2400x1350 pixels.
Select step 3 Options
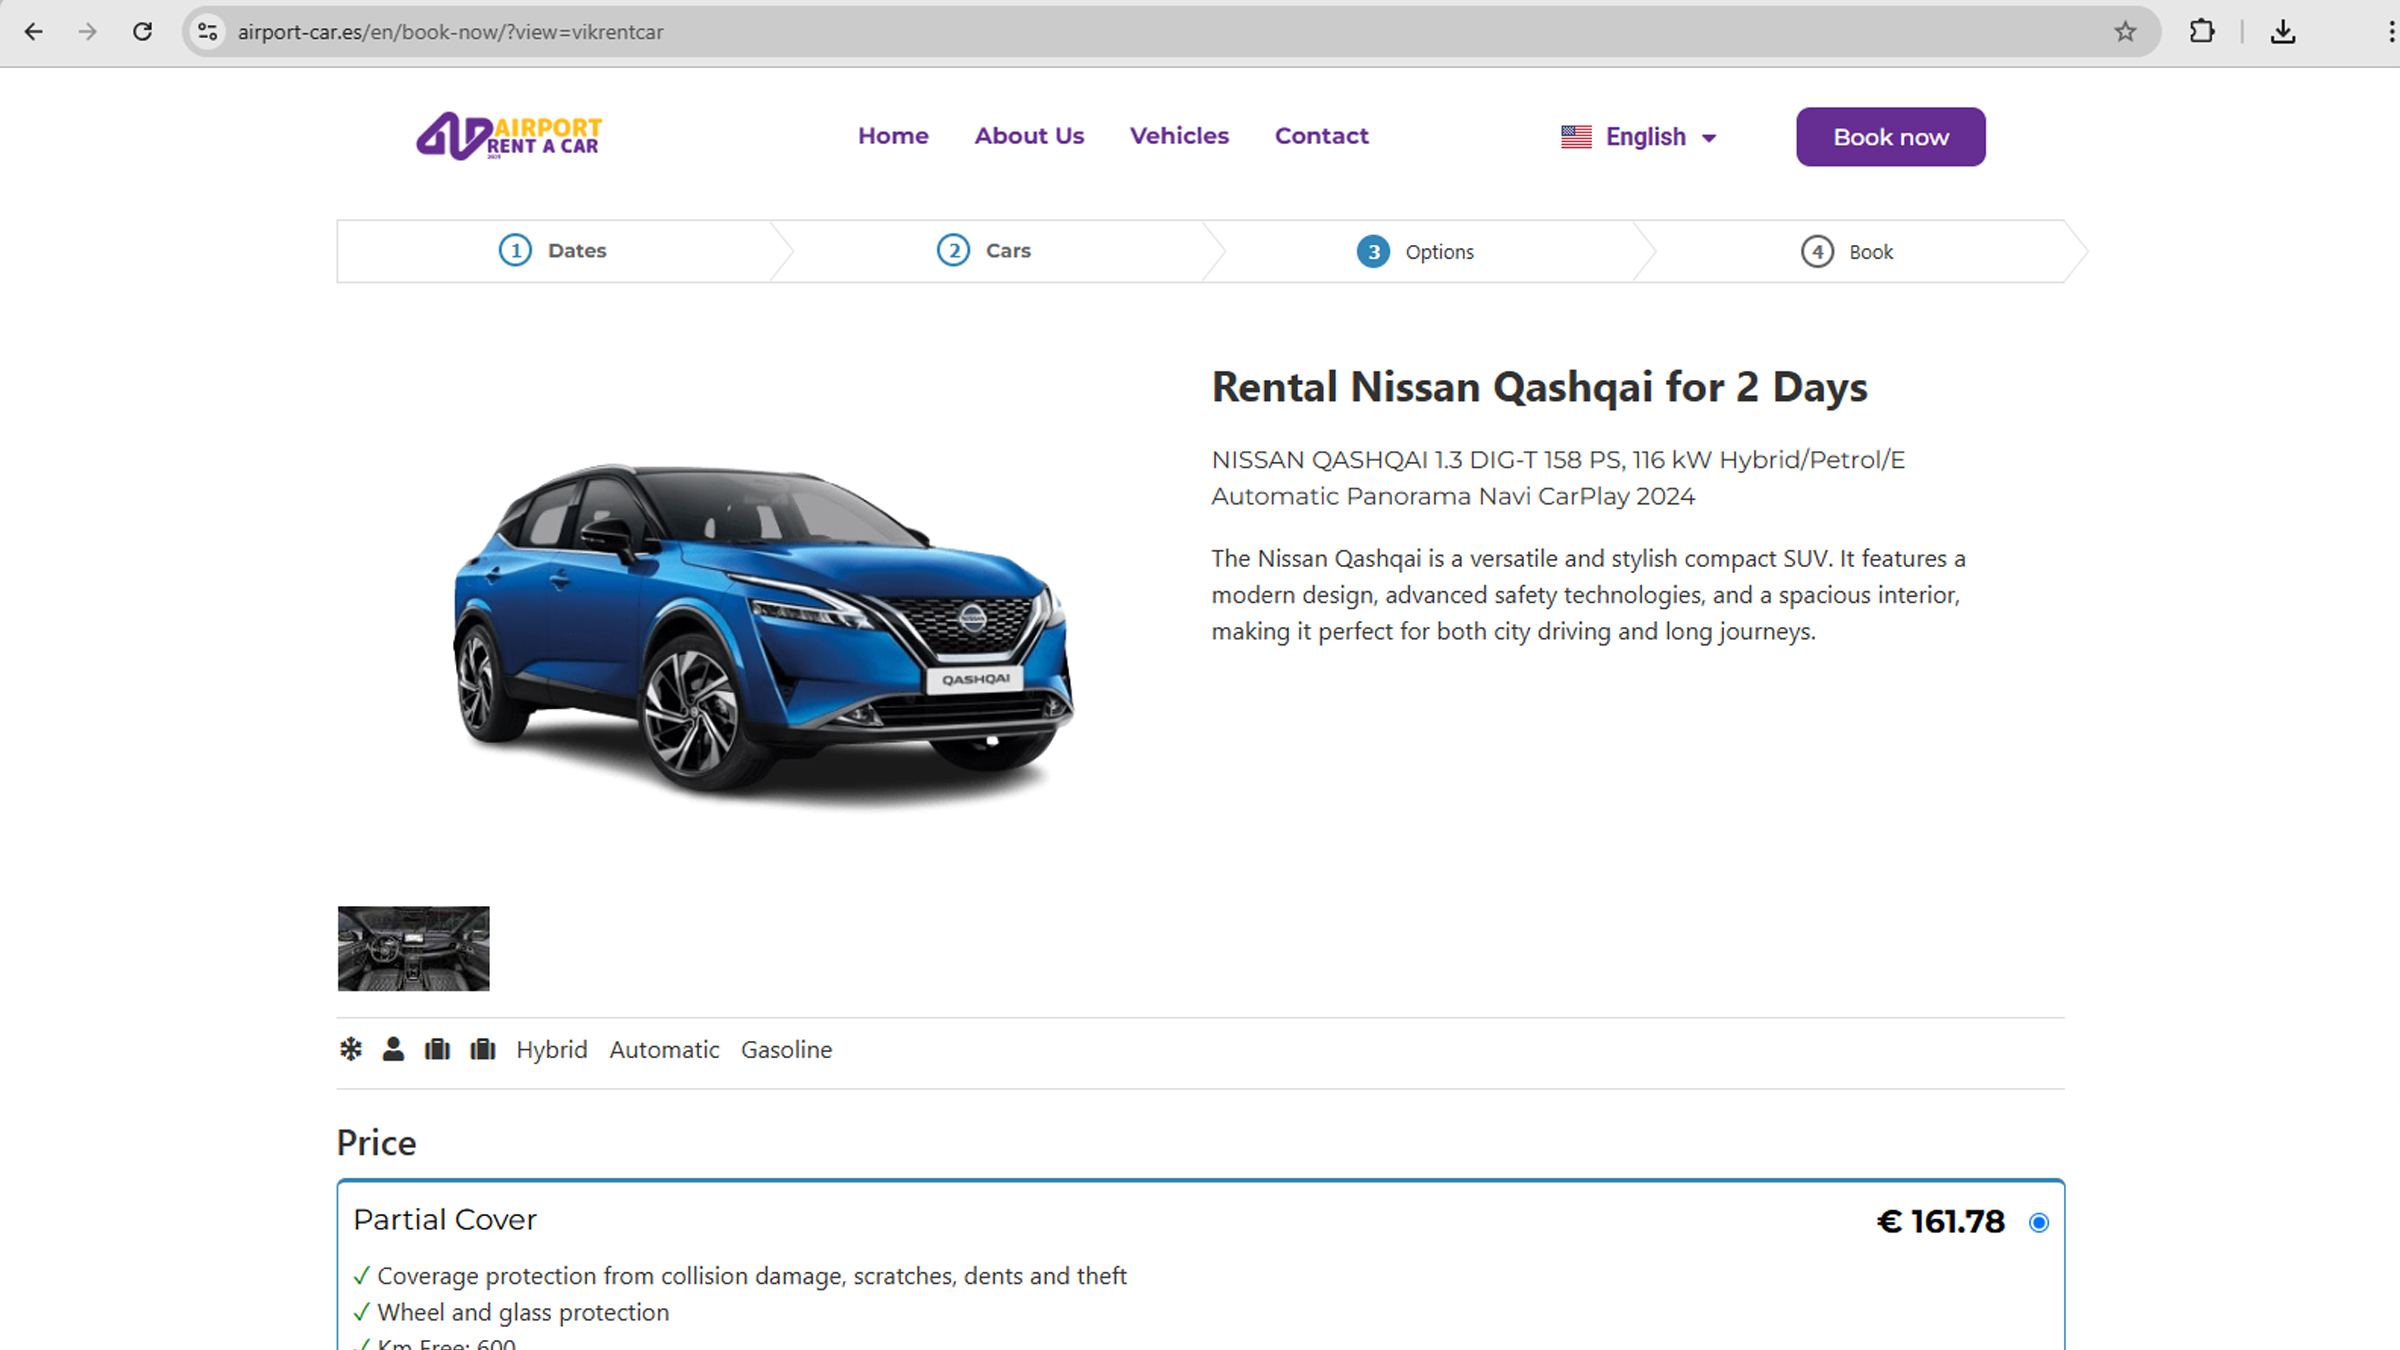[1415, 252]
